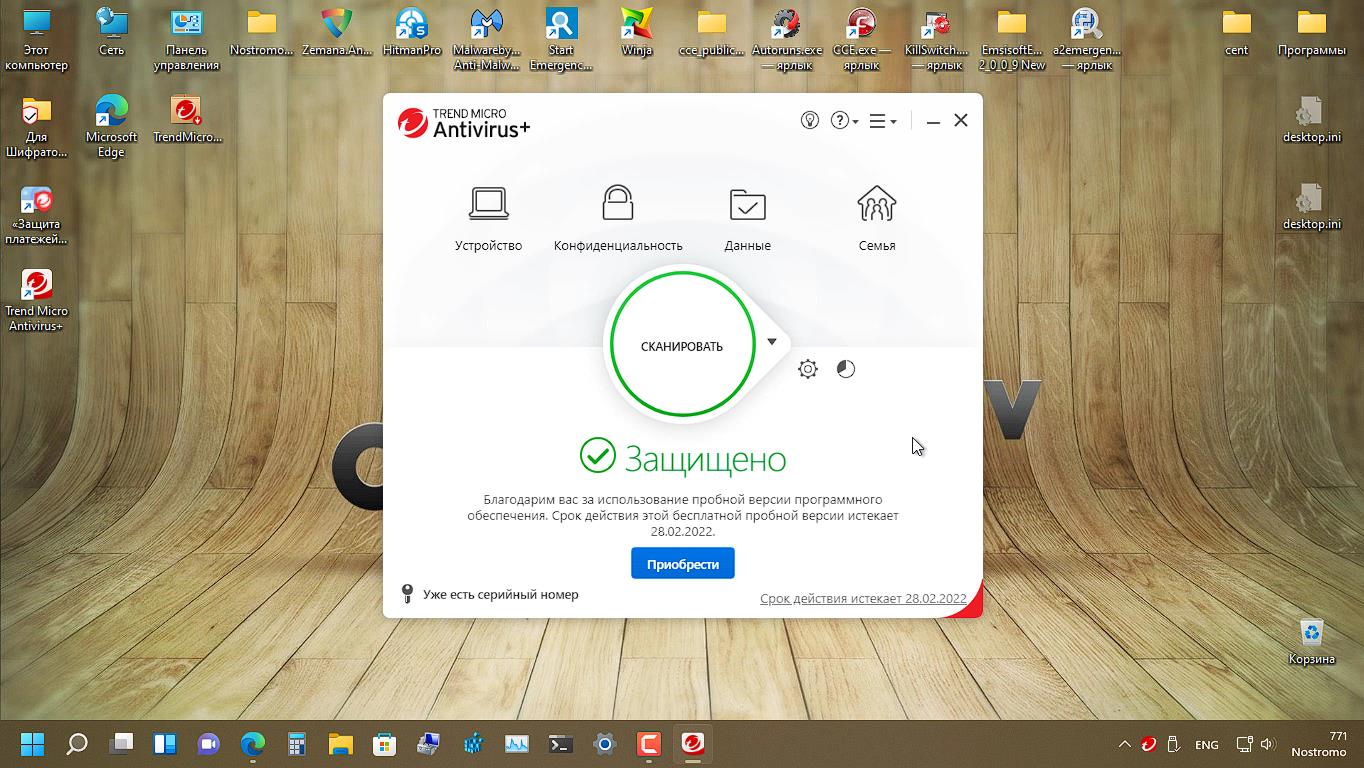Click Trend Micro system tray icon
Image resolution: width=1364 pixels, height=768 pixels.
click(x=1150, y=744)
